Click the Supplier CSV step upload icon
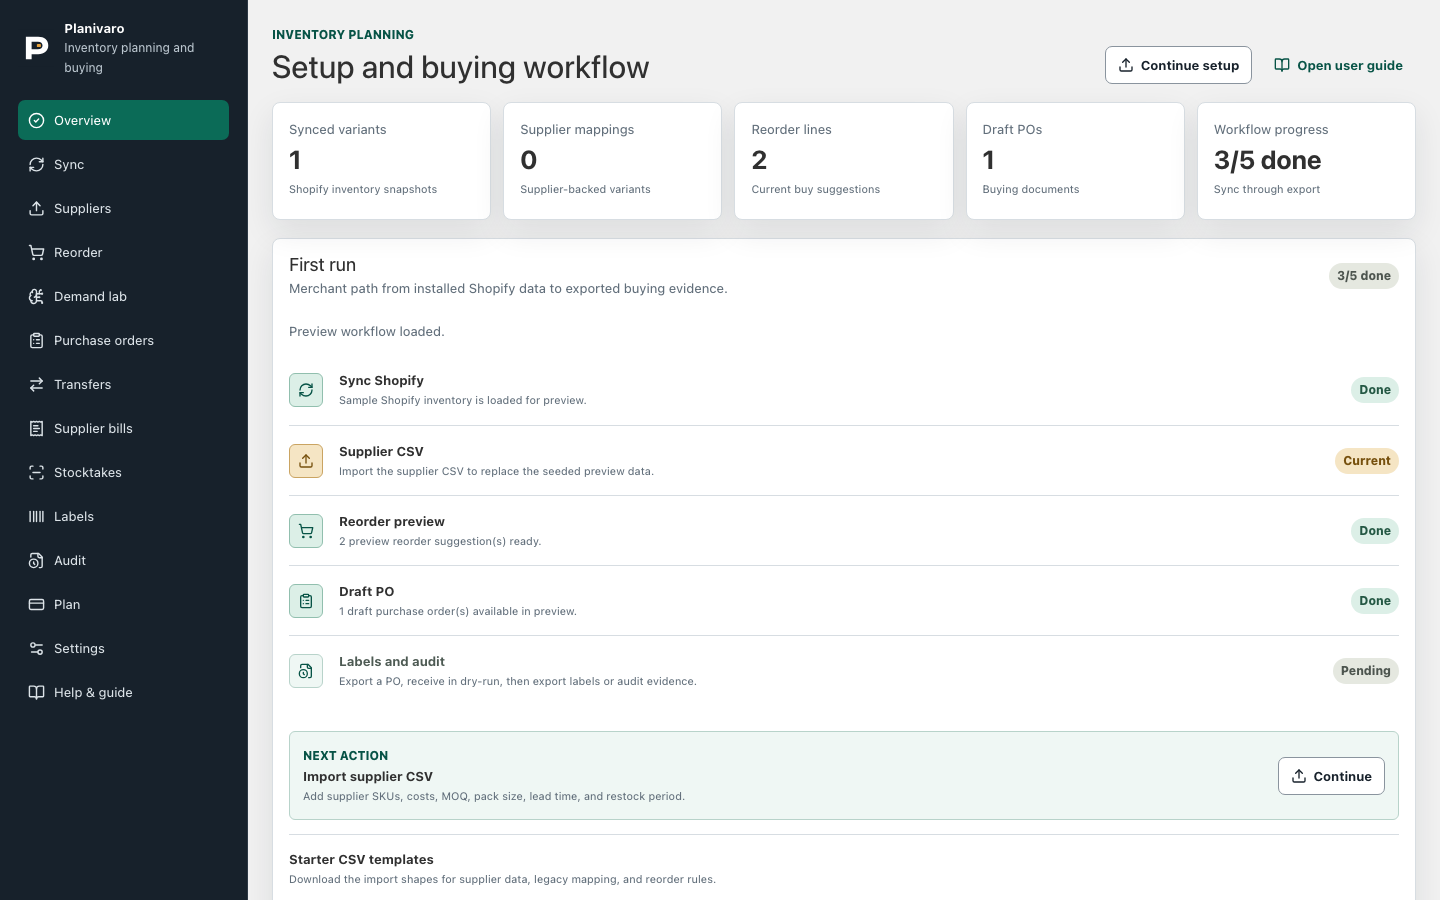 tap(306, 461)
